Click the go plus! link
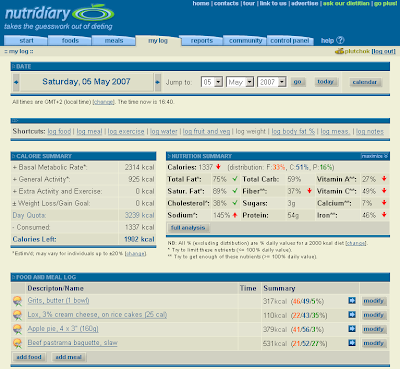This screenshot has height=369, width=400. click(386, 3)
